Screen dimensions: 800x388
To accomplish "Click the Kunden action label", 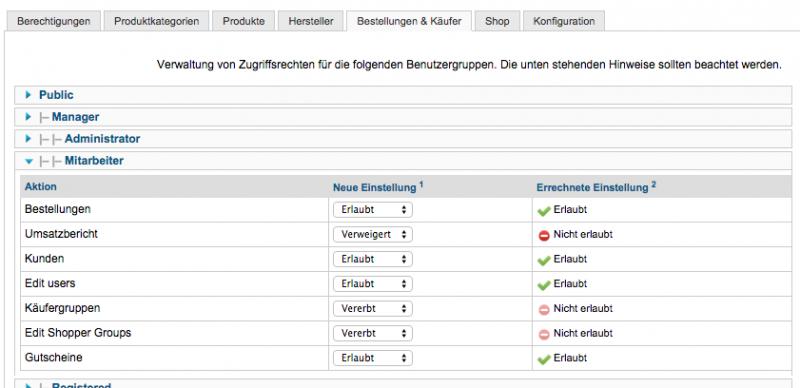I will [44, 258].
